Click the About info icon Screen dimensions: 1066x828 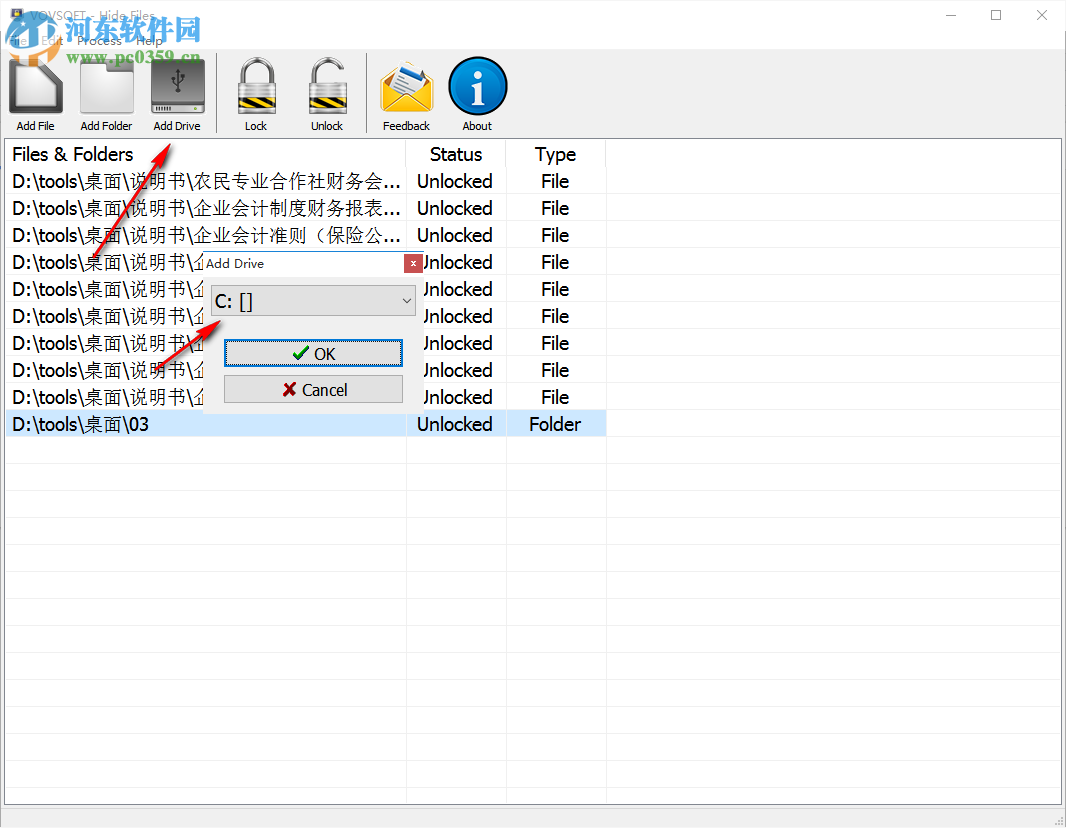[477, 86]
